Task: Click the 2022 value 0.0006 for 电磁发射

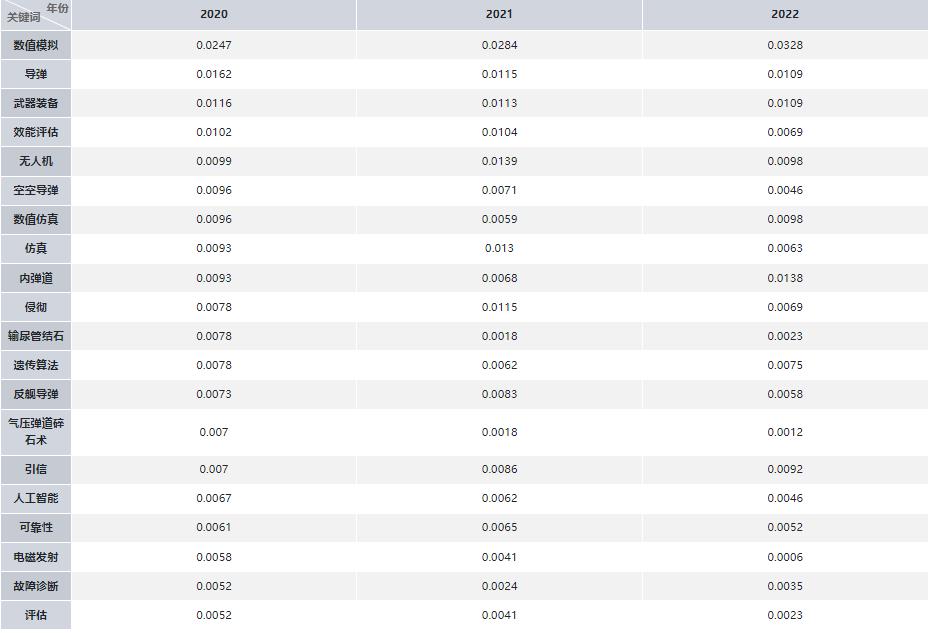Action: coord(785,557)
